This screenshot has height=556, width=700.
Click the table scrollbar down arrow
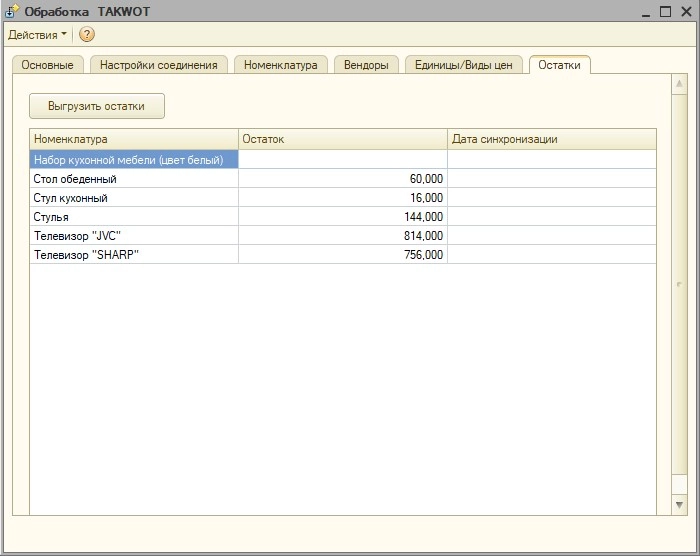[x=680, y=506]
